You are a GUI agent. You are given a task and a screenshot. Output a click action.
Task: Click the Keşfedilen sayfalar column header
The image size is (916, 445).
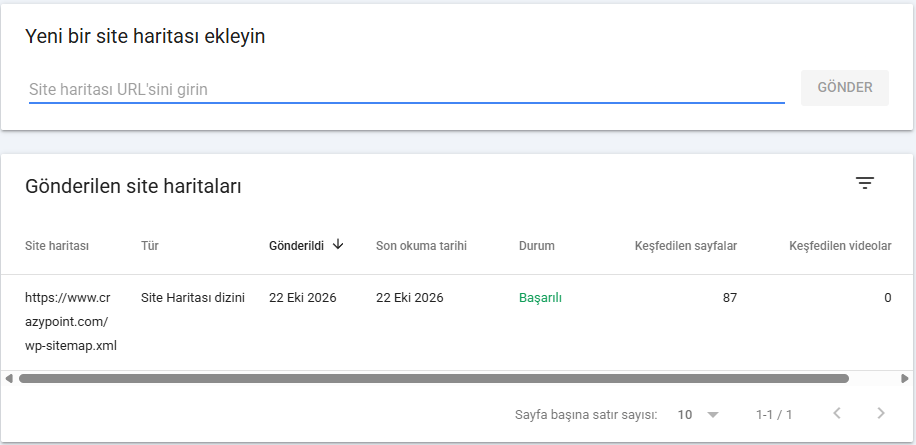point(686,246)
